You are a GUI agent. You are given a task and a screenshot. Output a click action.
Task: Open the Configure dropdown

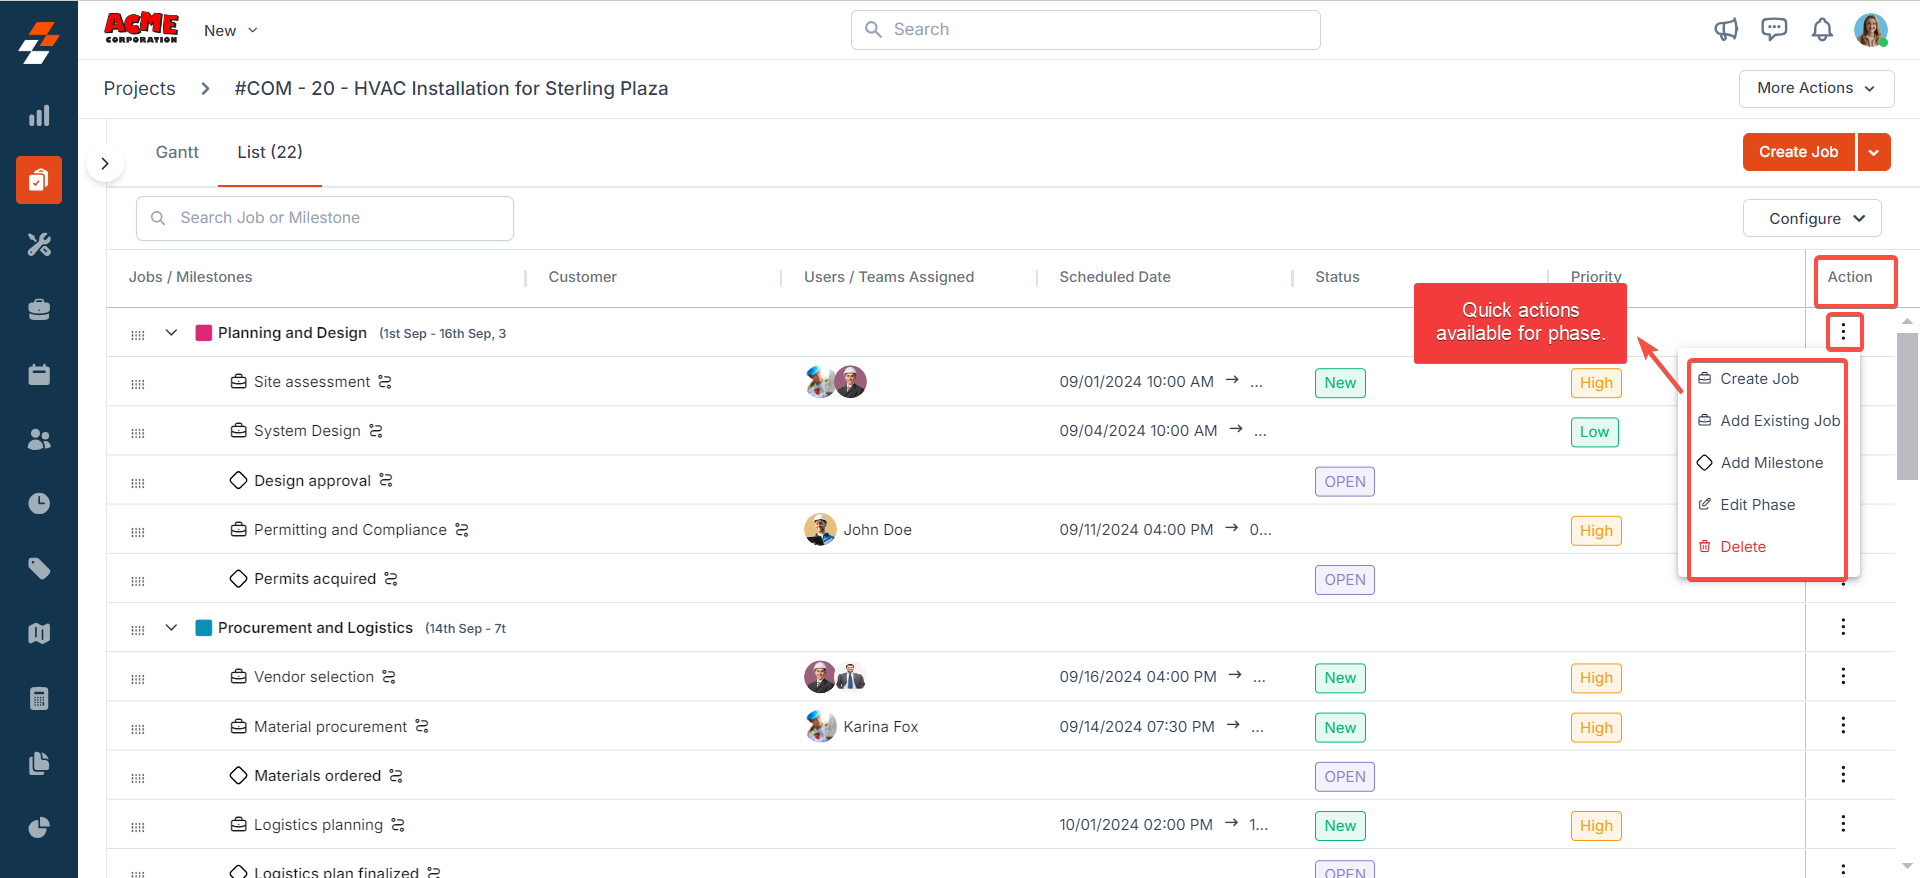[x=1812, y=218]
